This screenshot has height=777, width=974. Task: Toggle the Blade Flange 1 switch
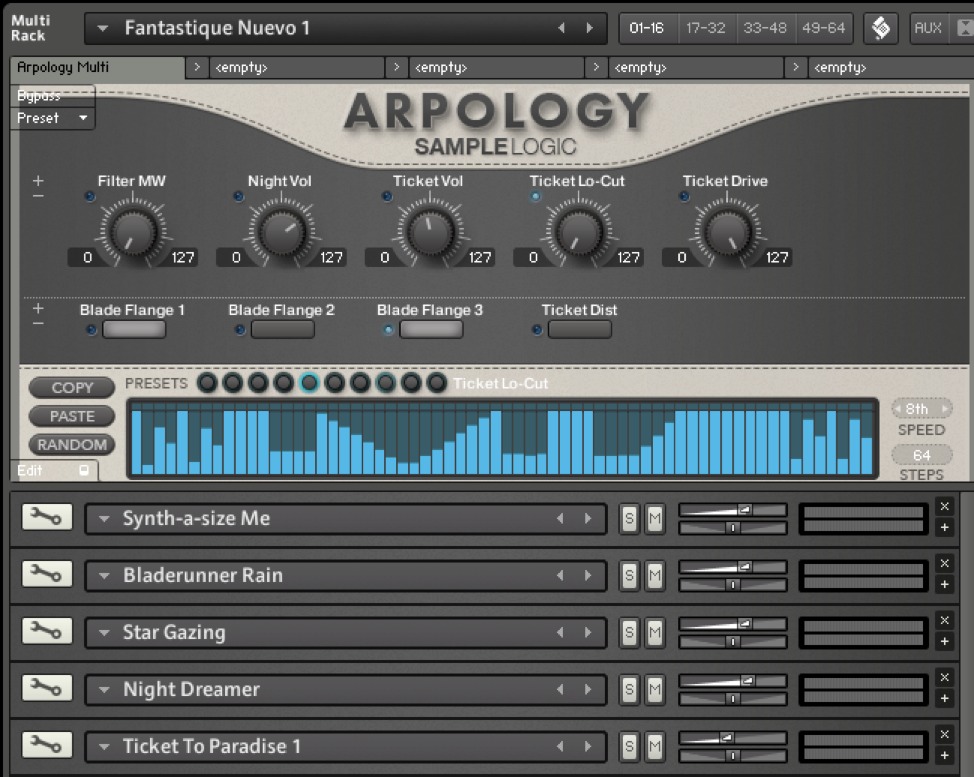pos(133,330)
